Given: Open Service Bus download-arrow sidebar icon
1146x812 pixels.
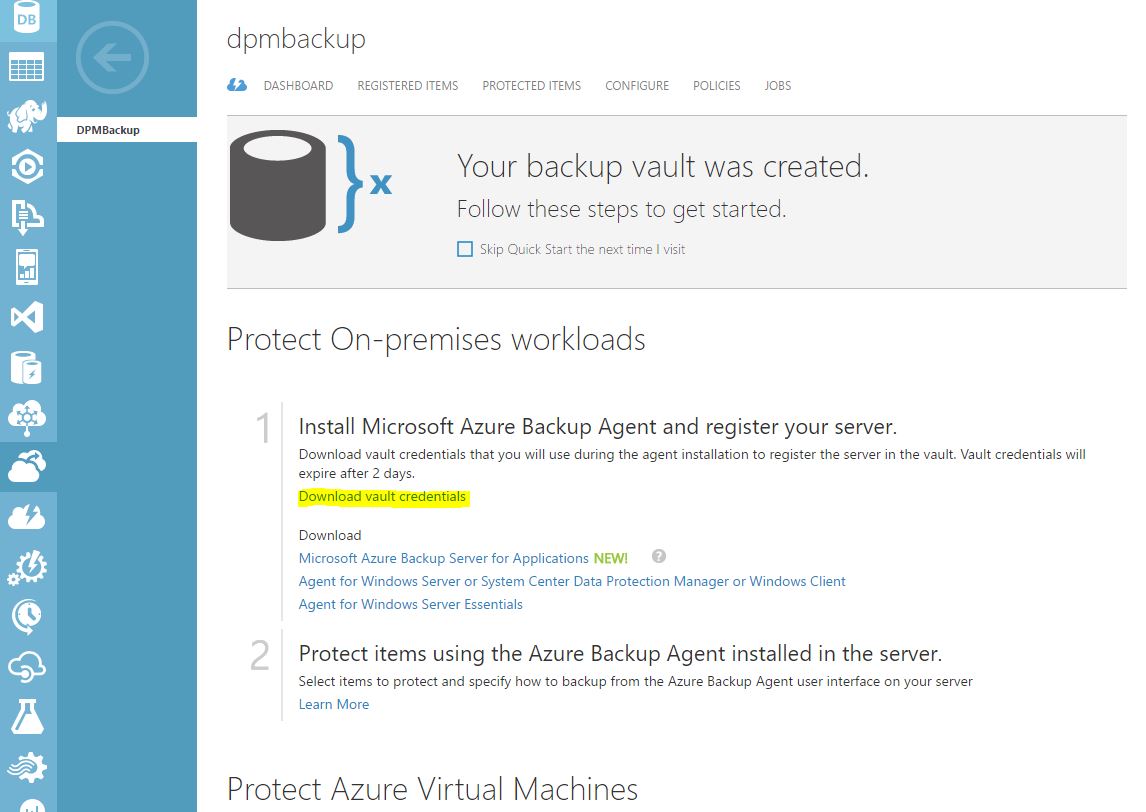Looking at the screenshot, I should click(27, 217).
